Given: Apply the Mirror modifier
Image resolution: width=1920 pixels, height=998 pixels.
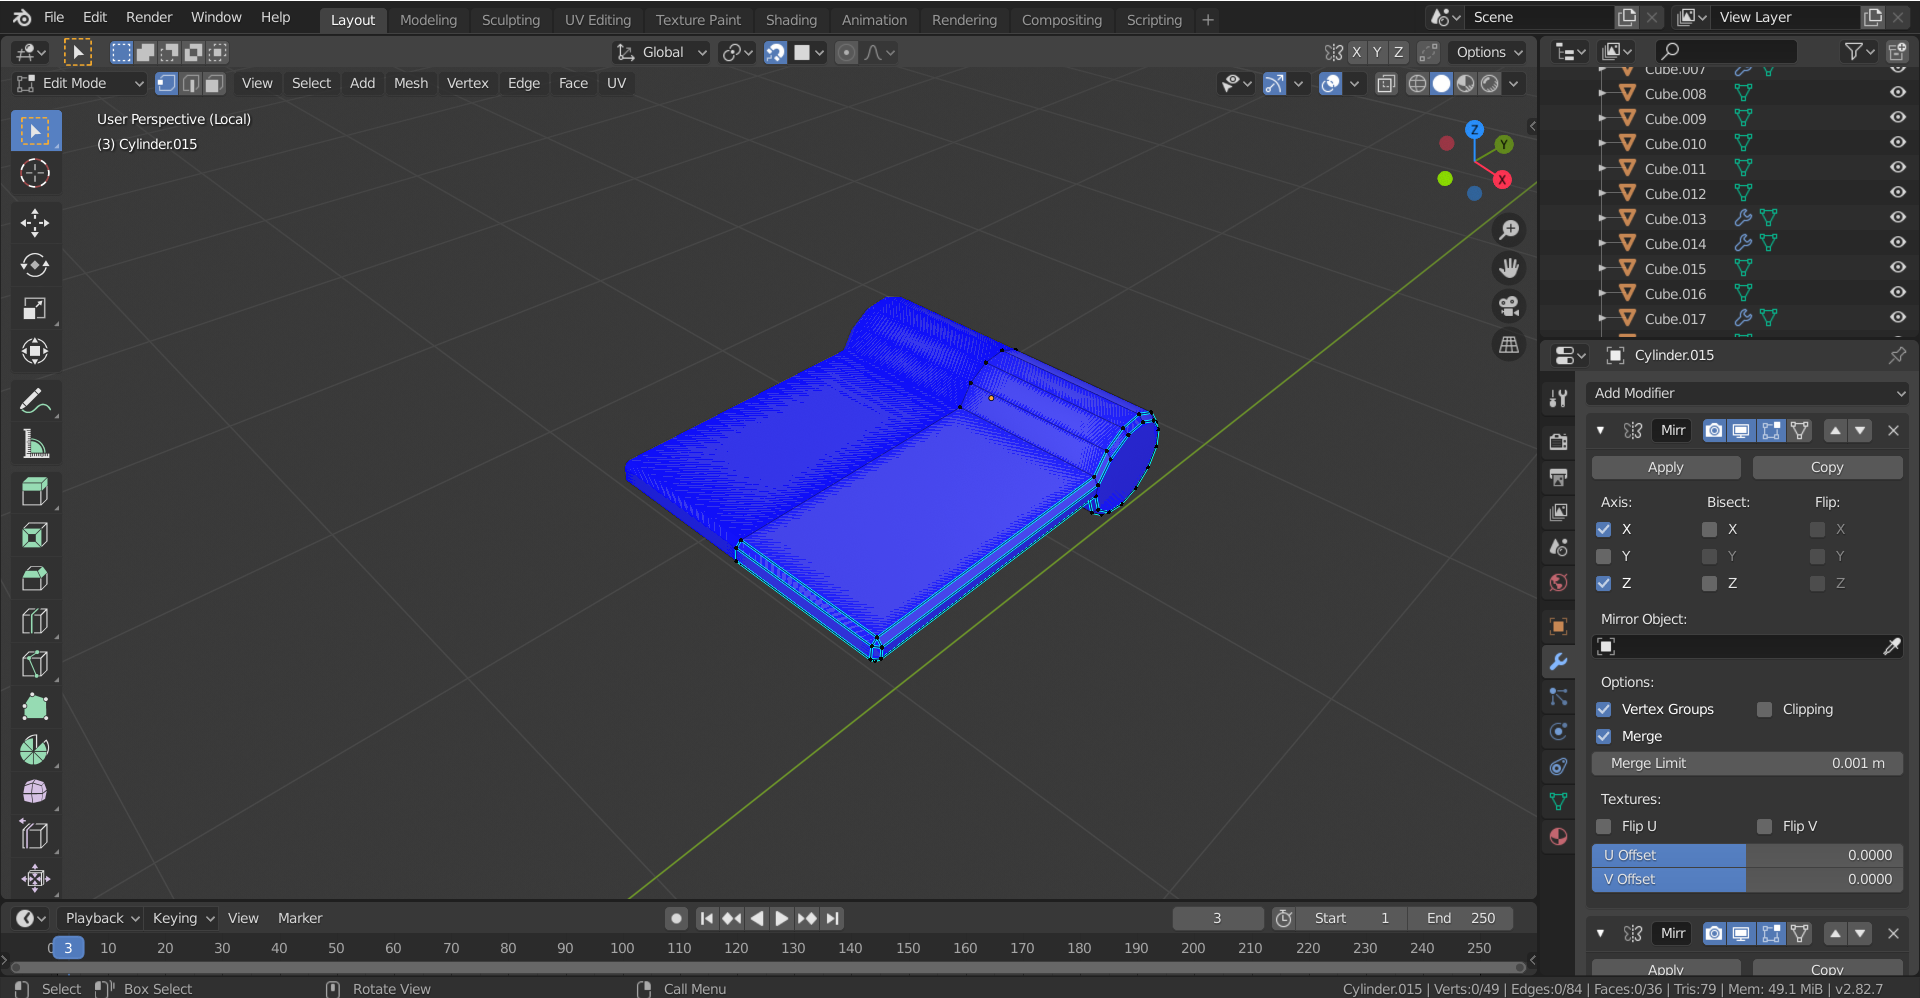Looking at the screenshot, I should [1665, 467].
